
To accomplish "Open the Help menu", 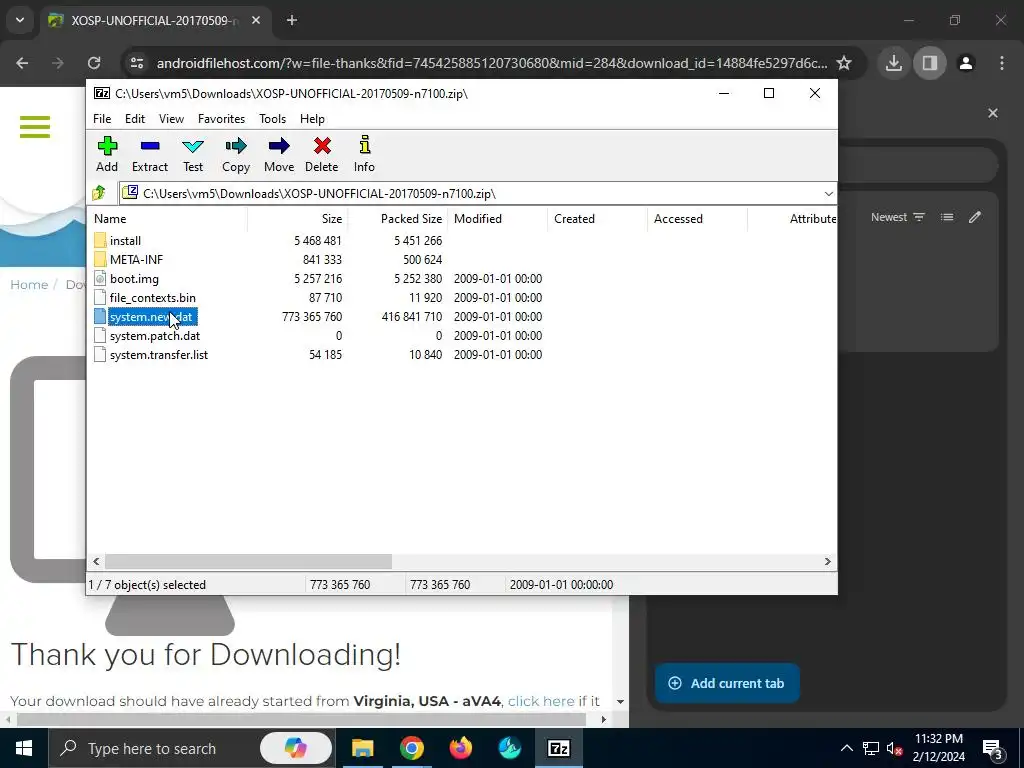I will click(x=312, y=119).
